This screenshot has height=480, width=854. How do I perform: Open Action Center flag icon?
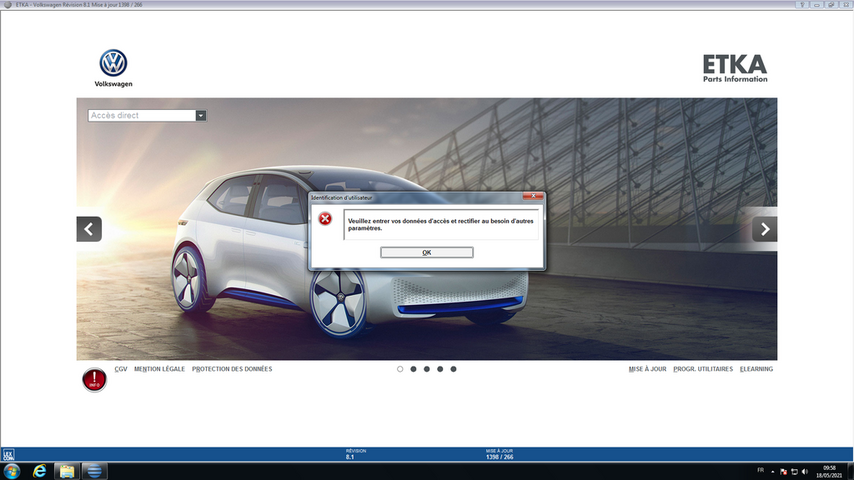(783, 472)
